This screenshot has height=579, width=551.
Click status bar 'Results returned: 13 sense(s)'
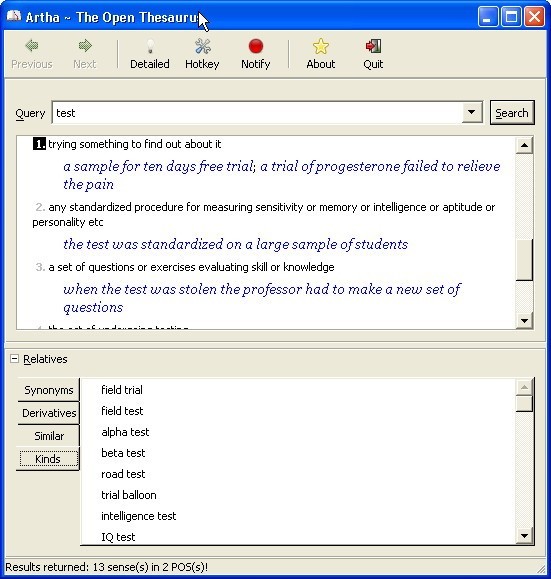coord(106,567)
